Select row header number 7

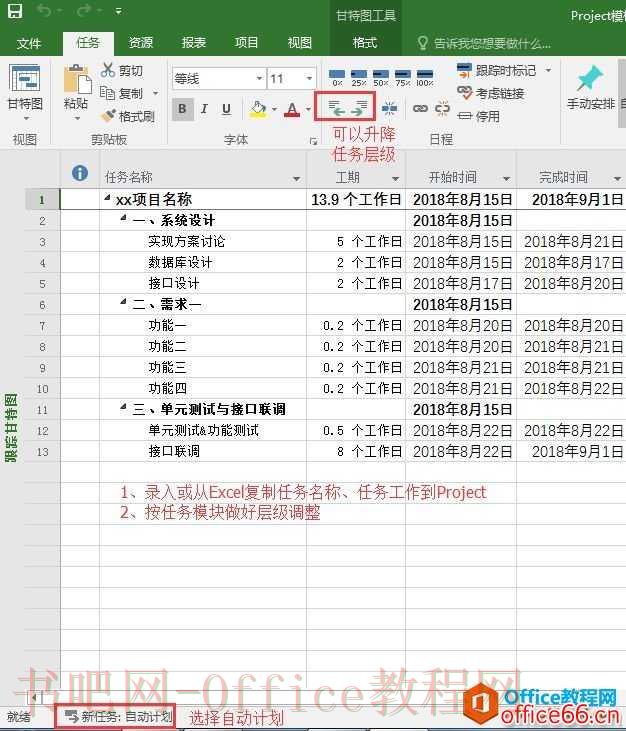click(x=42, y=326)
